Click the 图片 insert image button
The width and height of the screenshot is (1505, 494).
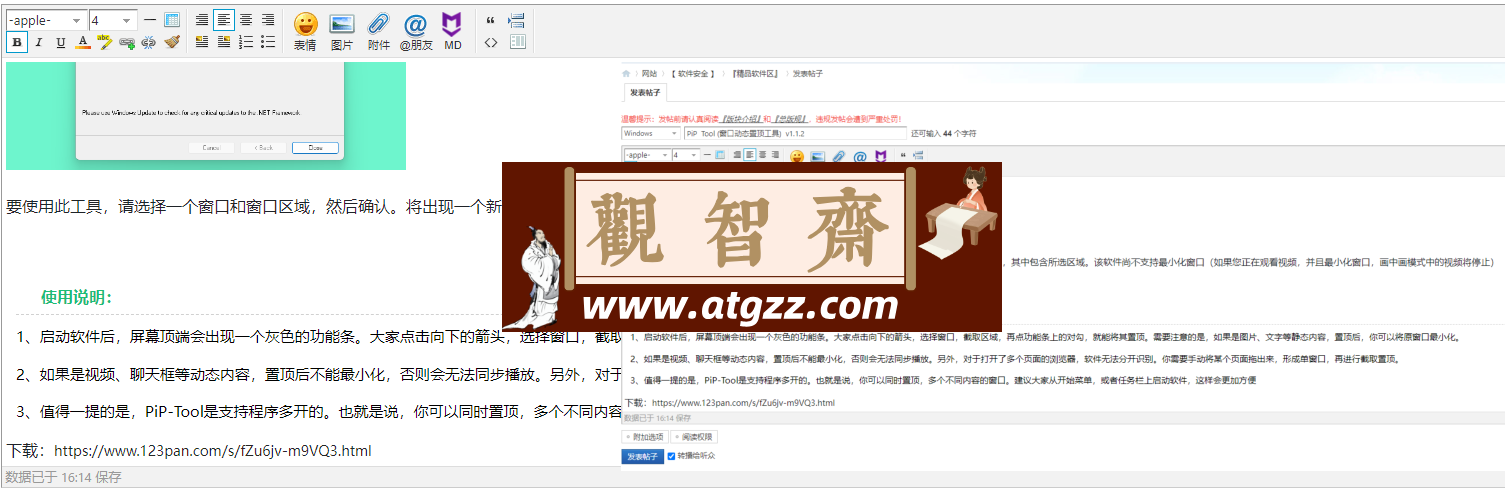[x=342, y=31]
